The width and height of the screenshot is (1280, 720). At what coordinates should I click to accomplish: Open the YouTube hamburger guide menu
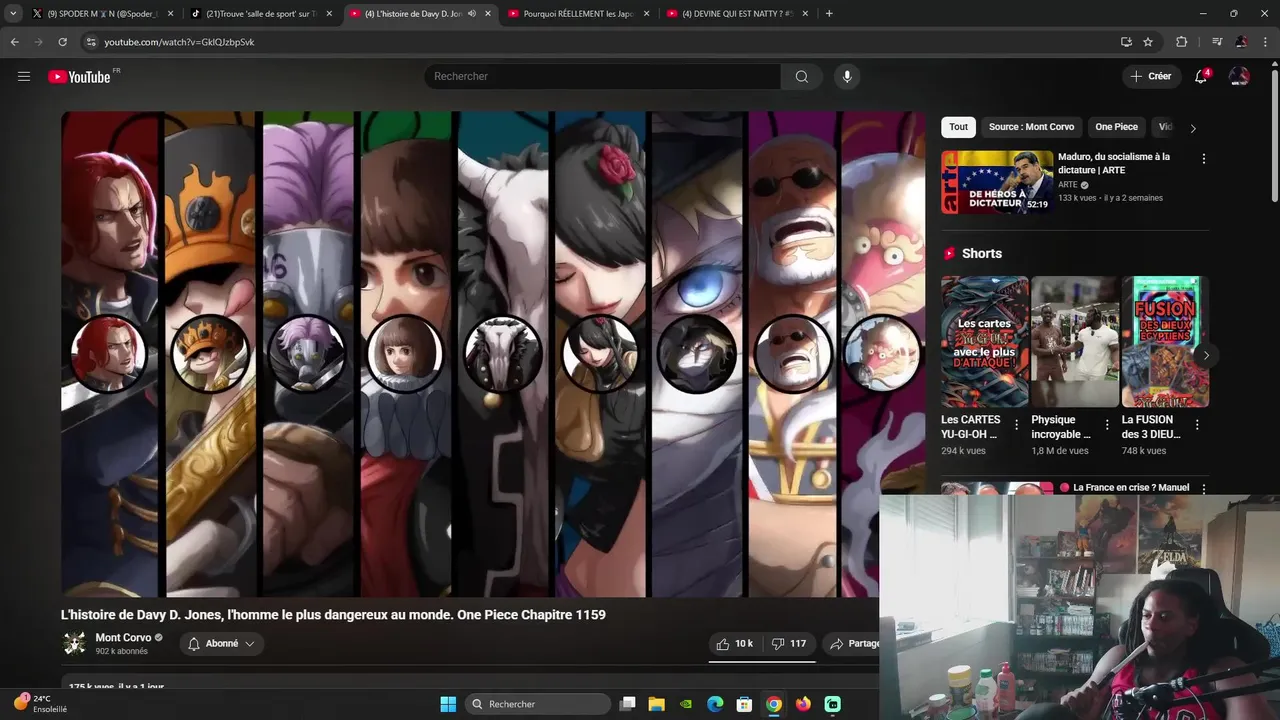24,76
